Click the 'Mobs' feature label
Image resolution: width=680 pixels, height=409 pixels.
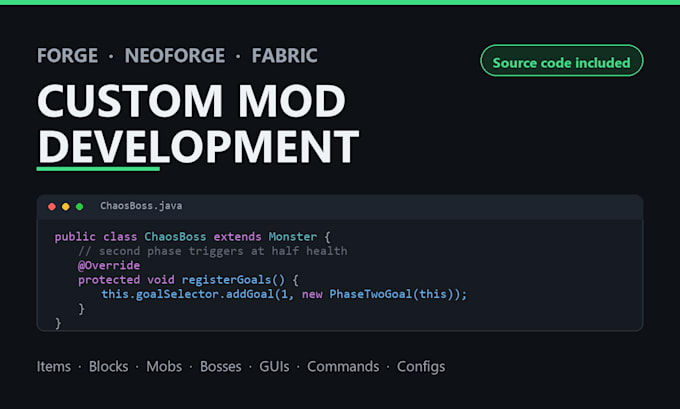click(x=164, y=367)
